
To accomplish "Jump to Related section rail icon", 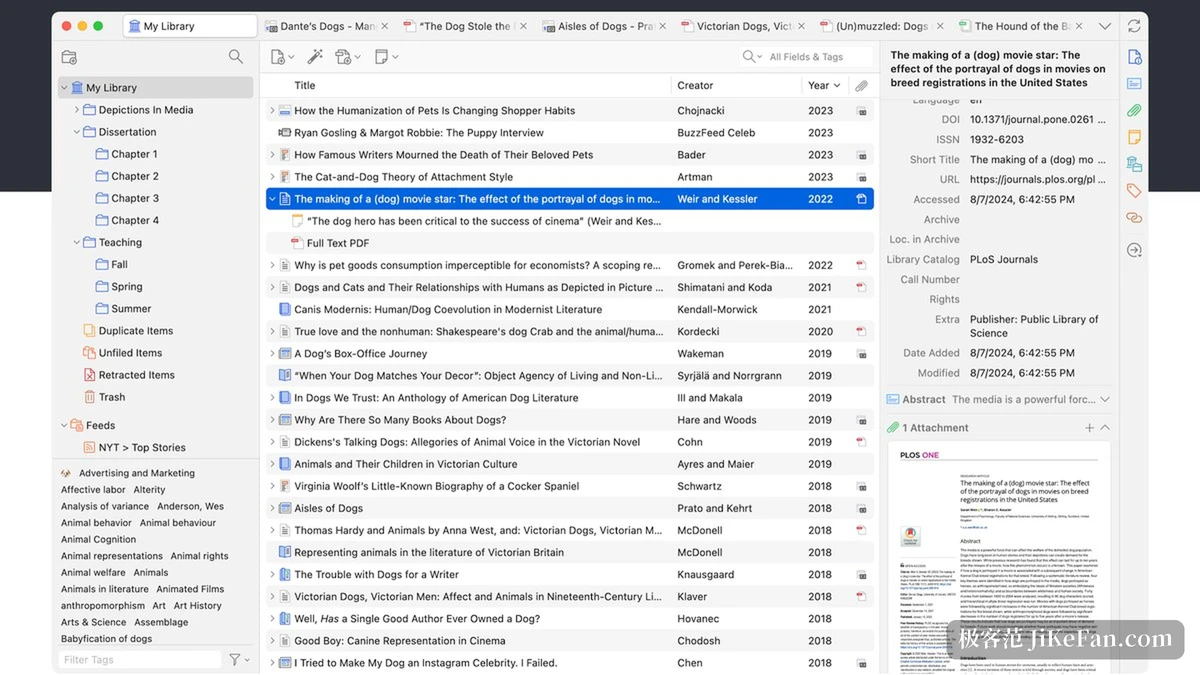I will click(1134, 217).
